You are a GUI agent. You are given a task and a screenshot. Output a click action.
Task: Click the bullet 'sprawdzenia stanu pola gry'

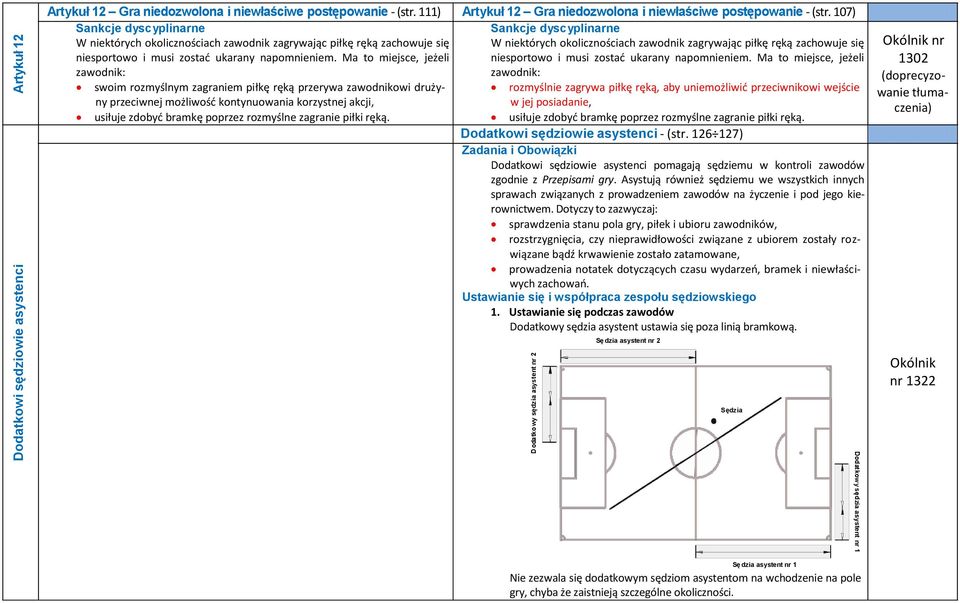point(643,224)
